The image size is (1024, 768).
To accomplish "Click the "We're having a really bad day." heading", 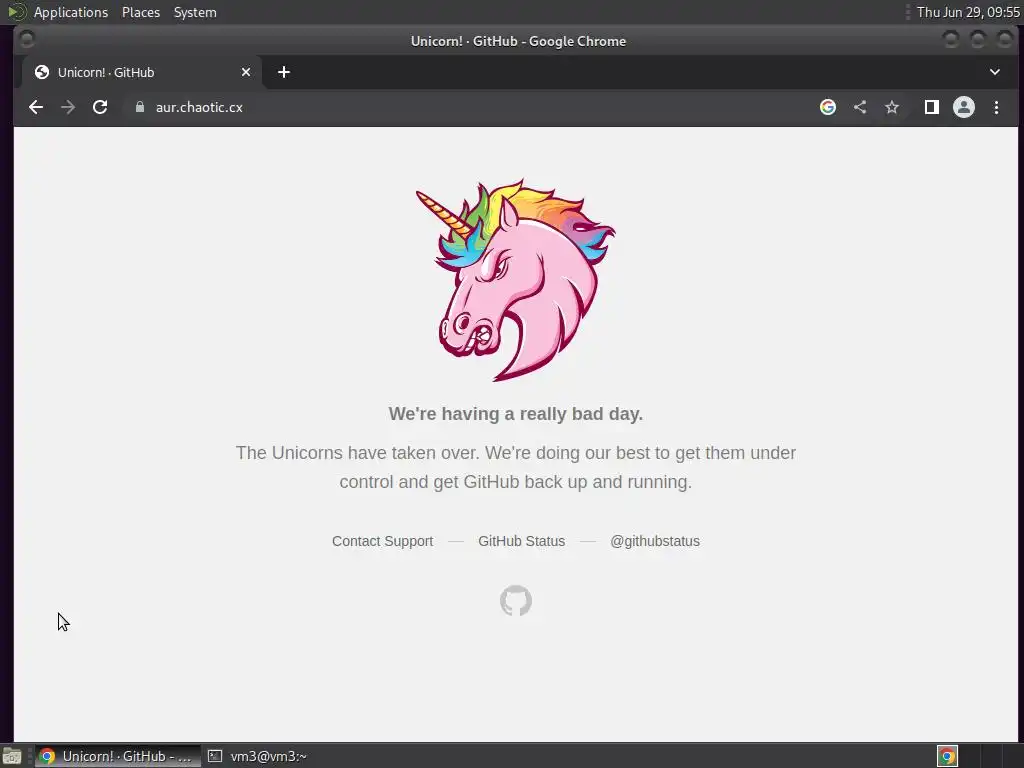I will [x=515, y=413].
